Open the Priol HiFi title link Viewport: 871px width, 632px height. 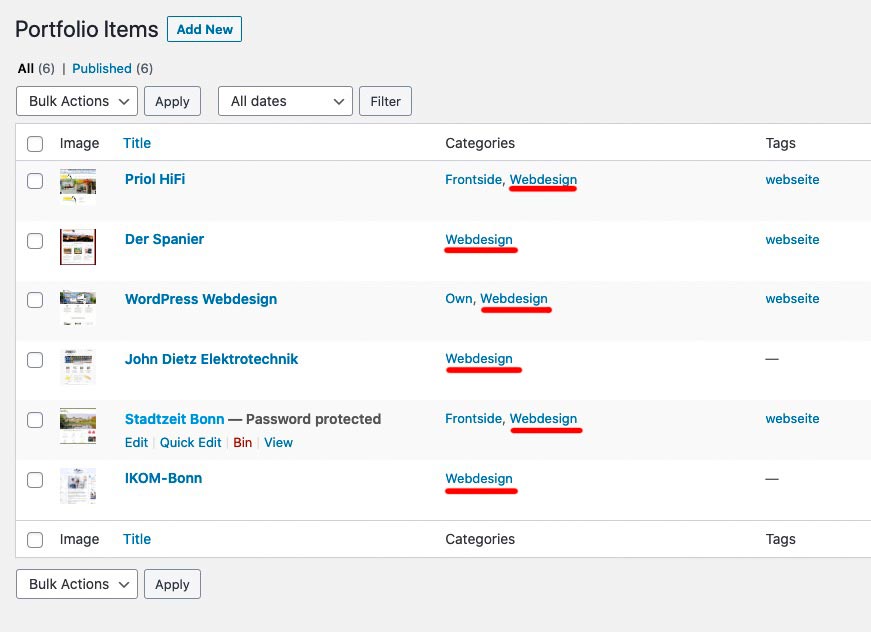155,179
